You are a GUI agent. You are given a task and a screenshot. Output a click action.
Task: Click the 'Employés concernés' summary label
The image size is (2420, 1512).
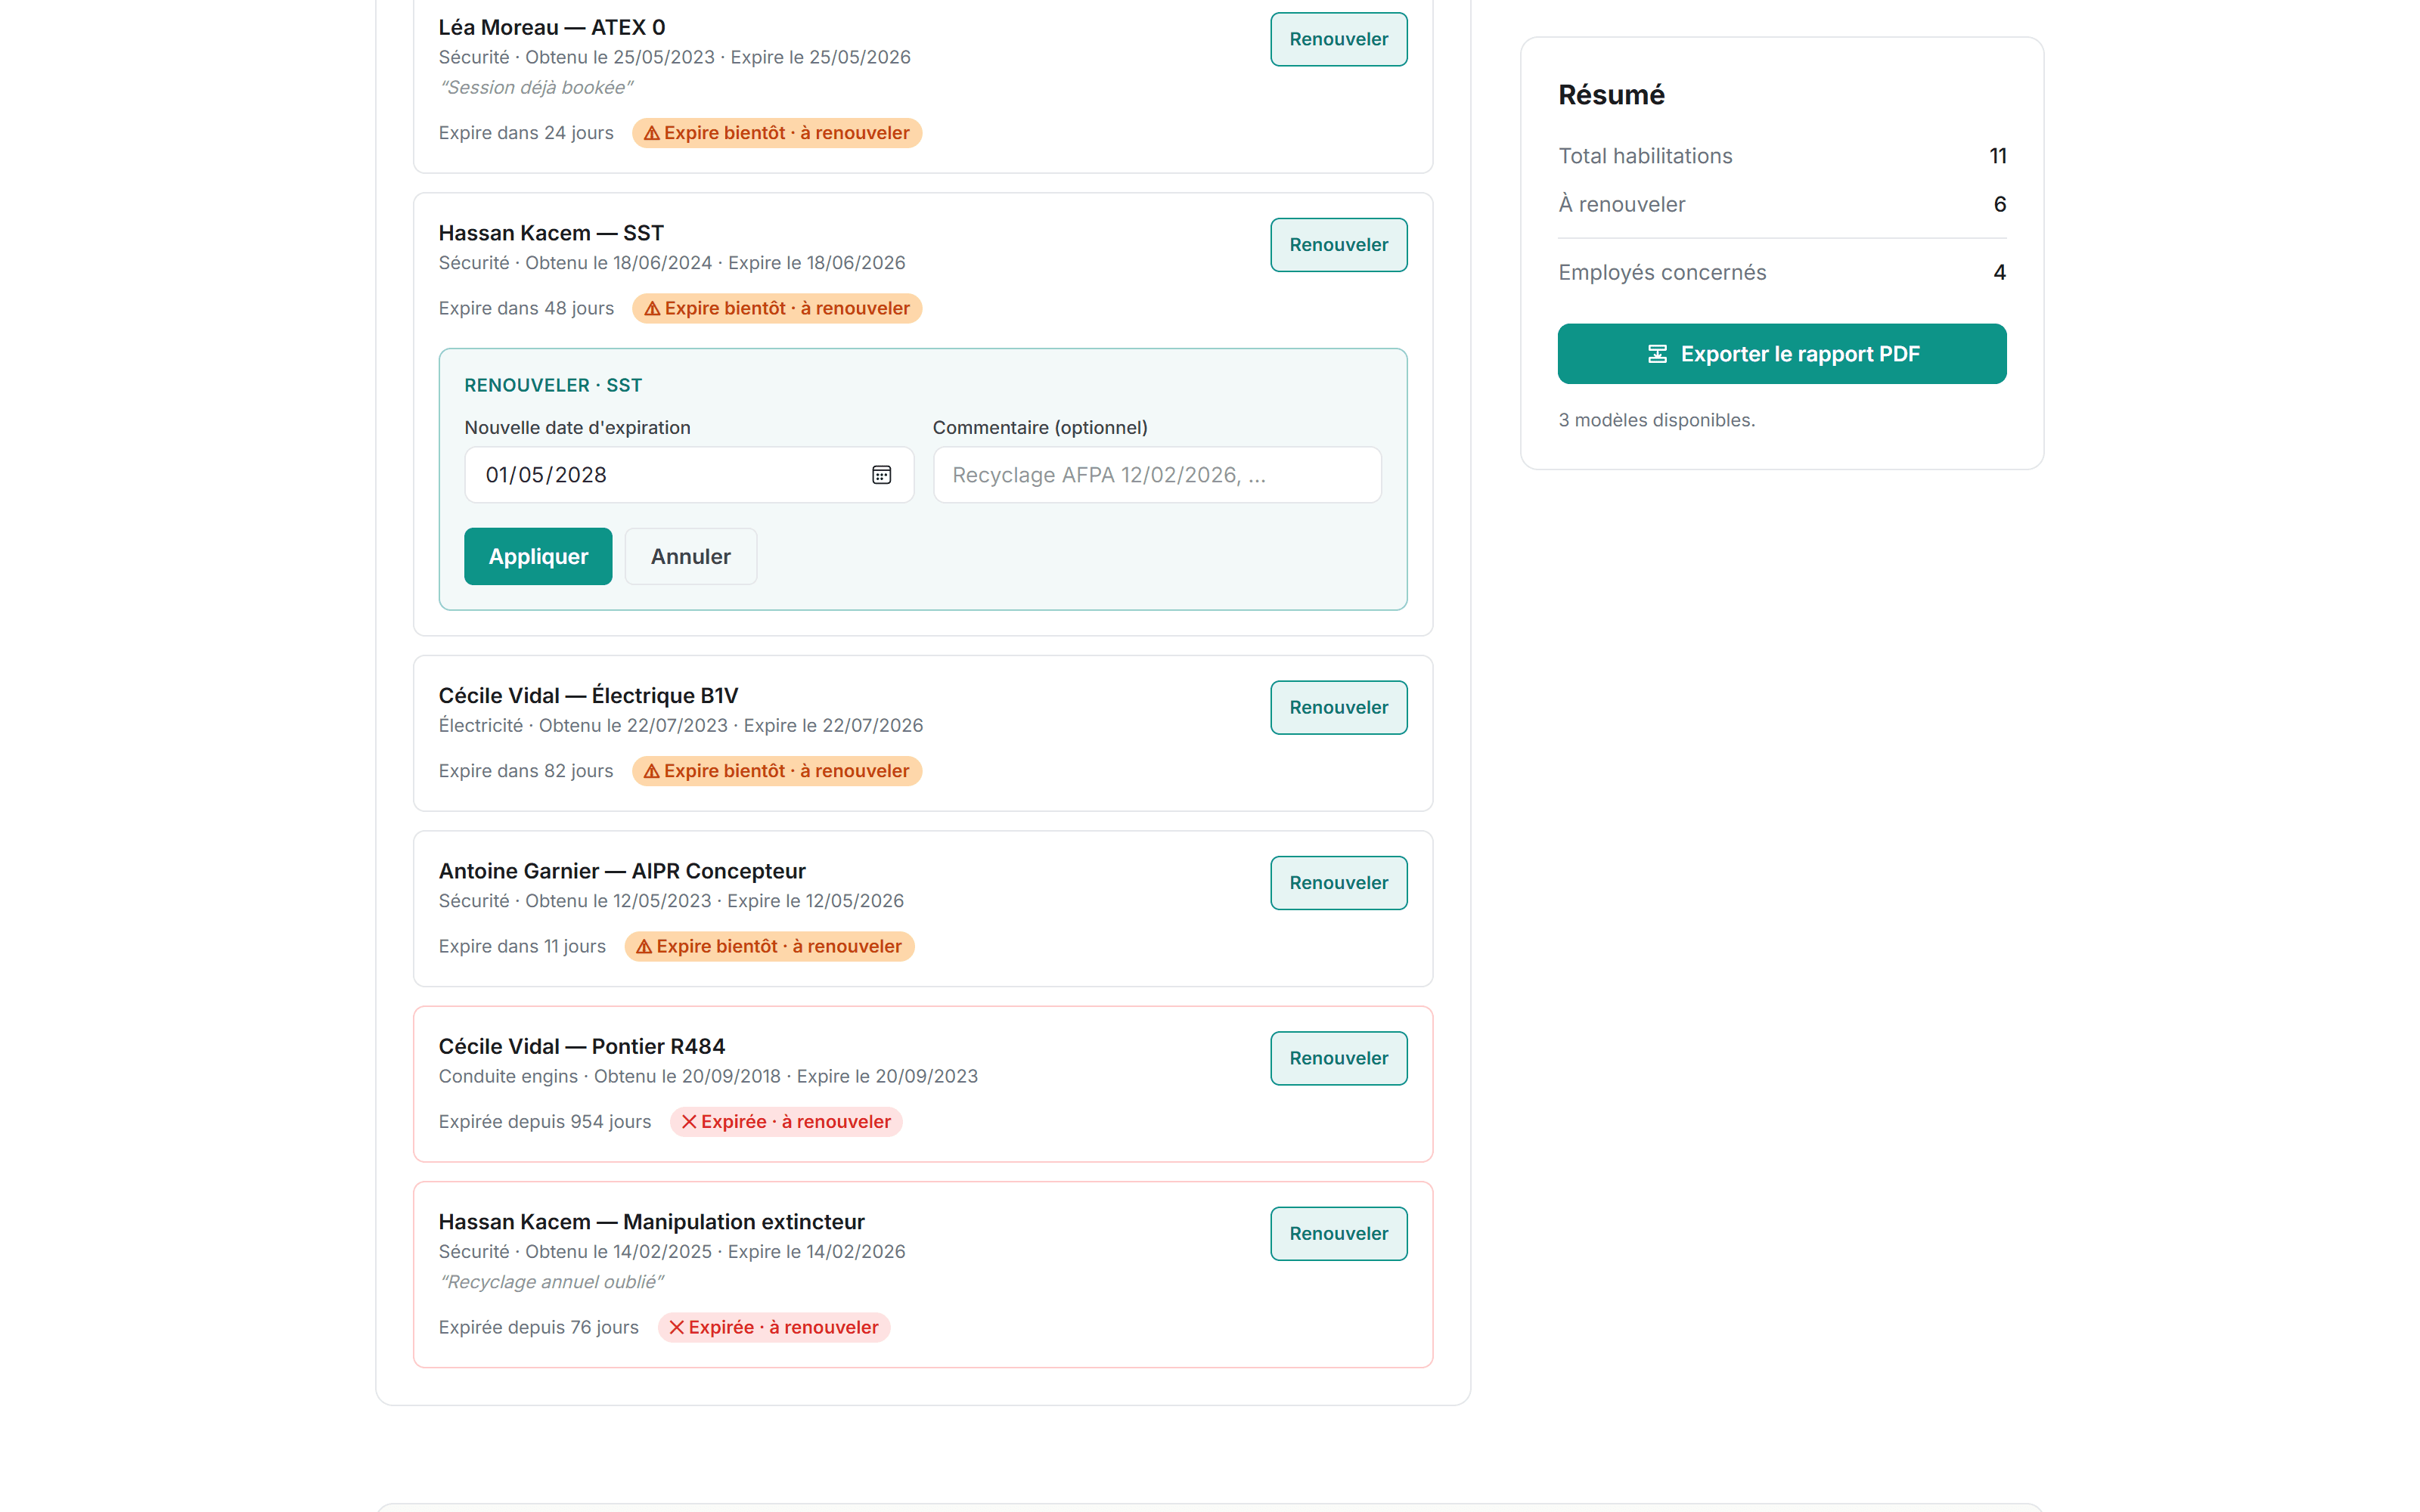(x=1662, y=272)
